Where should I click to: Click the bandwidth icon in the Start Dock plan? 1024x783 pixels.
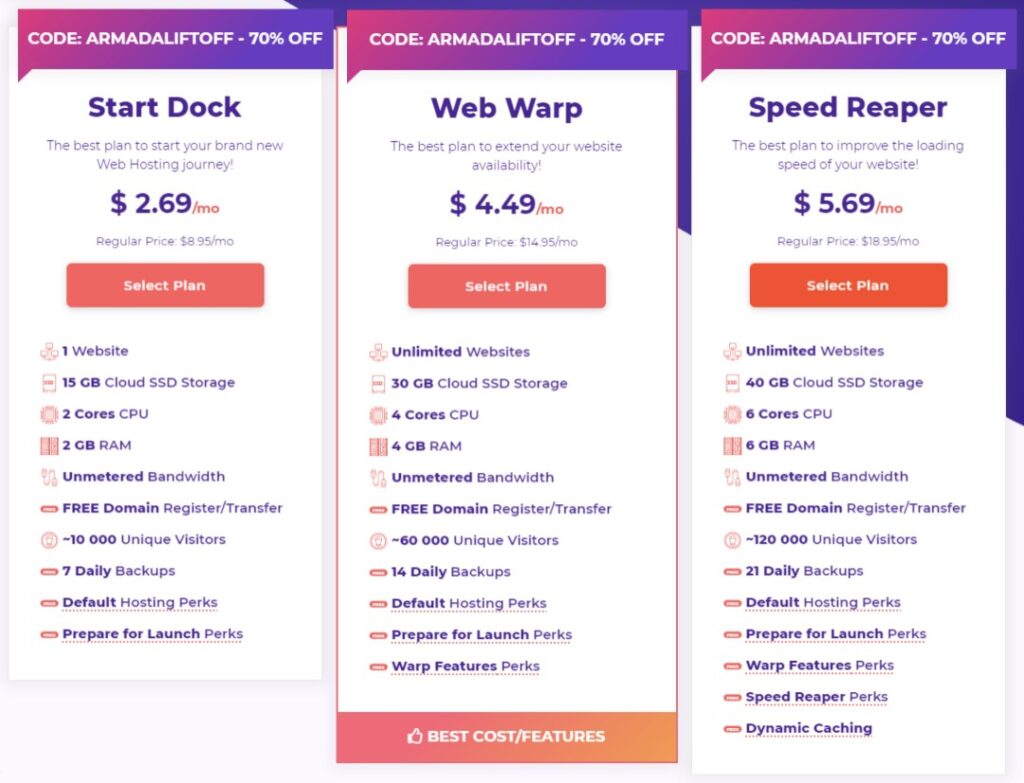coord(46,477)
